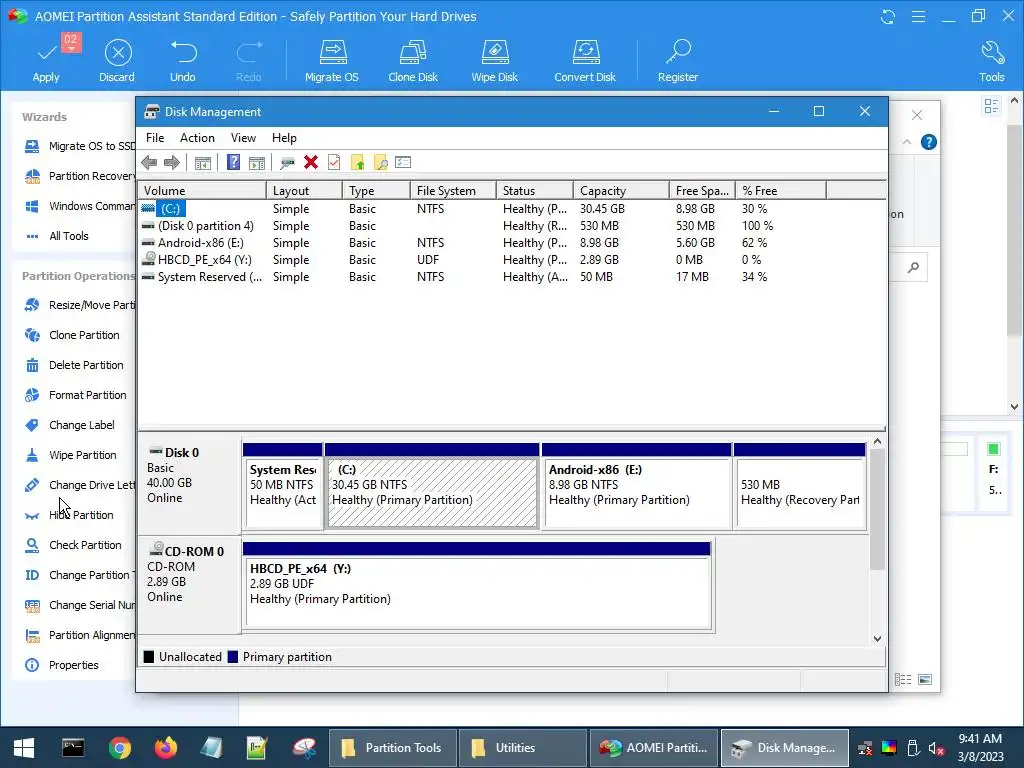Image resolution: width=1024 pixels, height=768 pixels.
Task: Select Change Label in sidebar
Action: pyautogui.click(x=70, y=425)
